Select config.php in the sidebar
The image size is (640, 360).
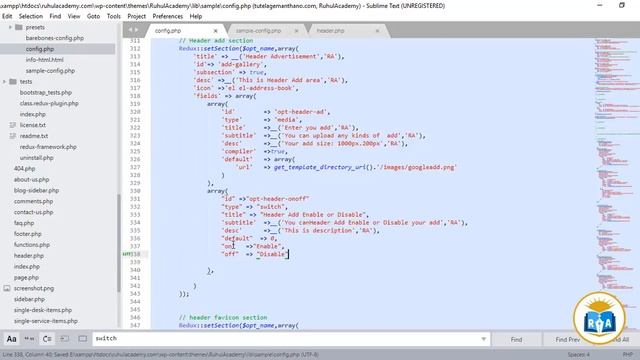[40, 49]
